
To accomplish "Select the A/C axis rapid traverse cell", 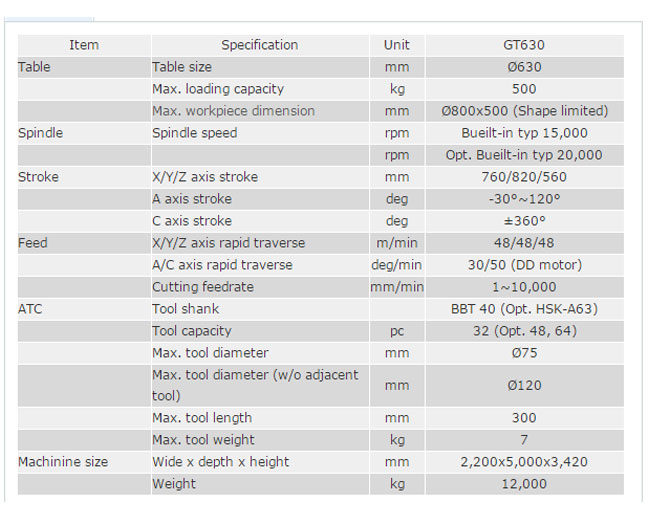I will tap(222, 265).
